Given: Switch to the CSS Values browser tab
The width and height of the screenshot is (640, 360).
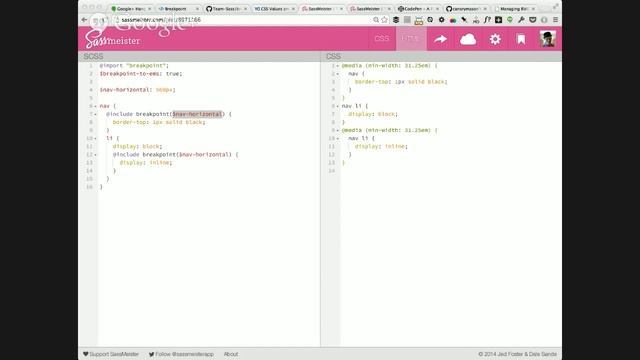Looking at the screenshot, I should coord(274,9).
